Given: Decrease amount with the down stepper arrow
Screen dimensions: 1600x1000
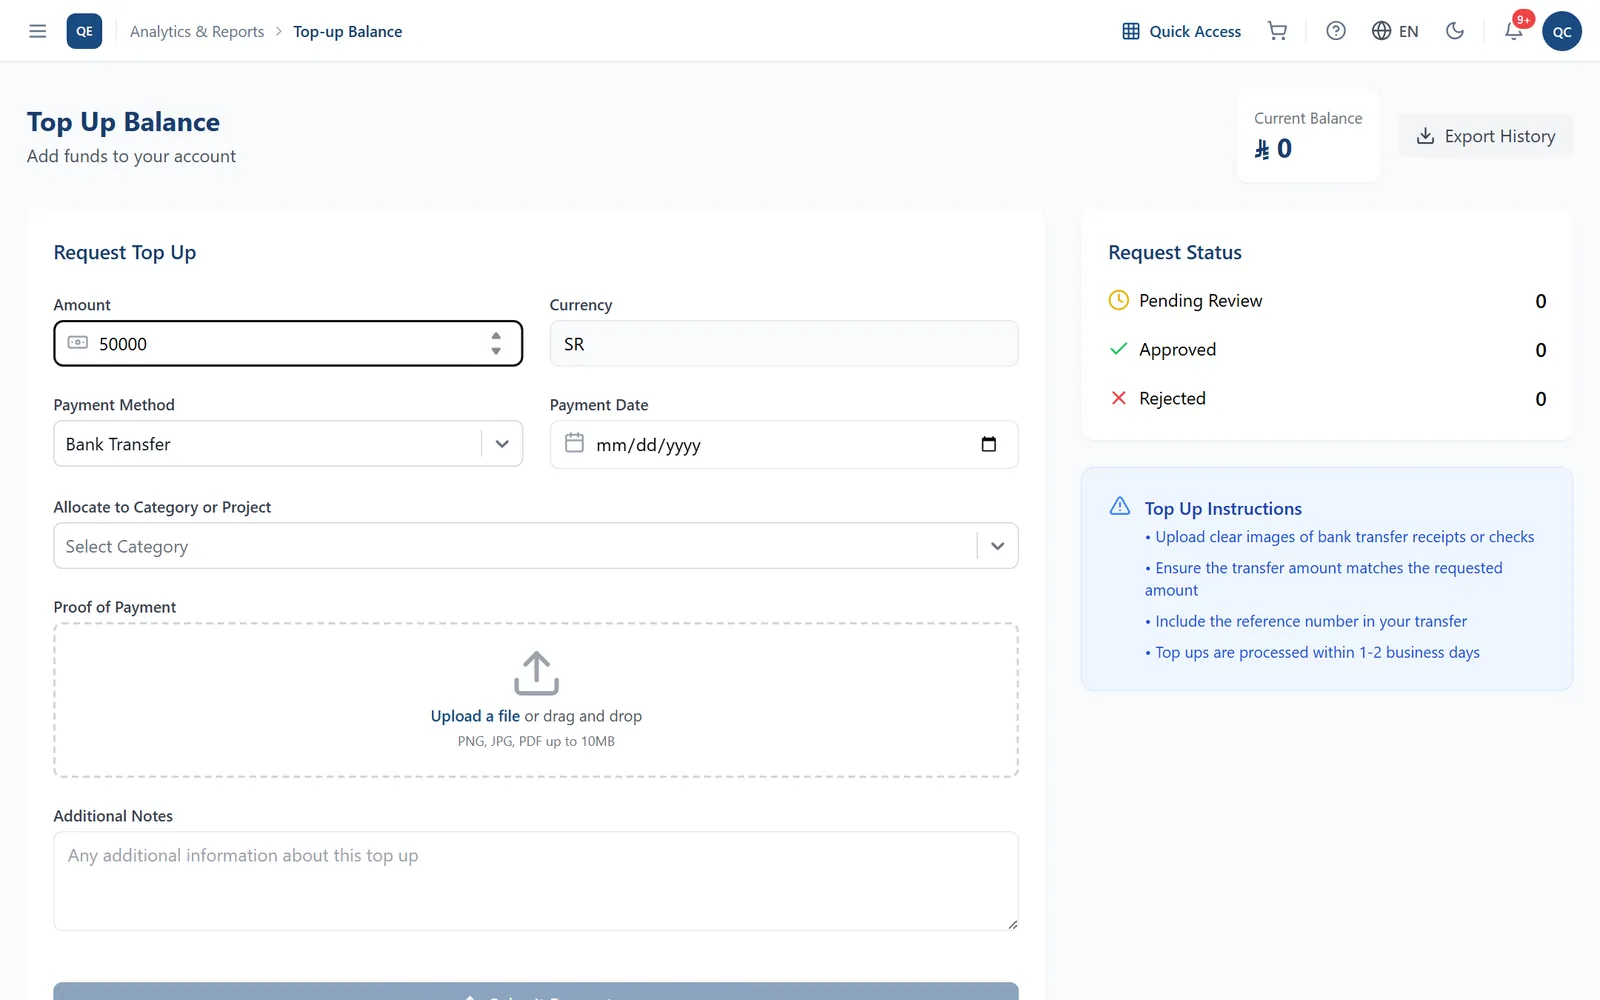Looking at the screenshot, I should tap(496, 351).
